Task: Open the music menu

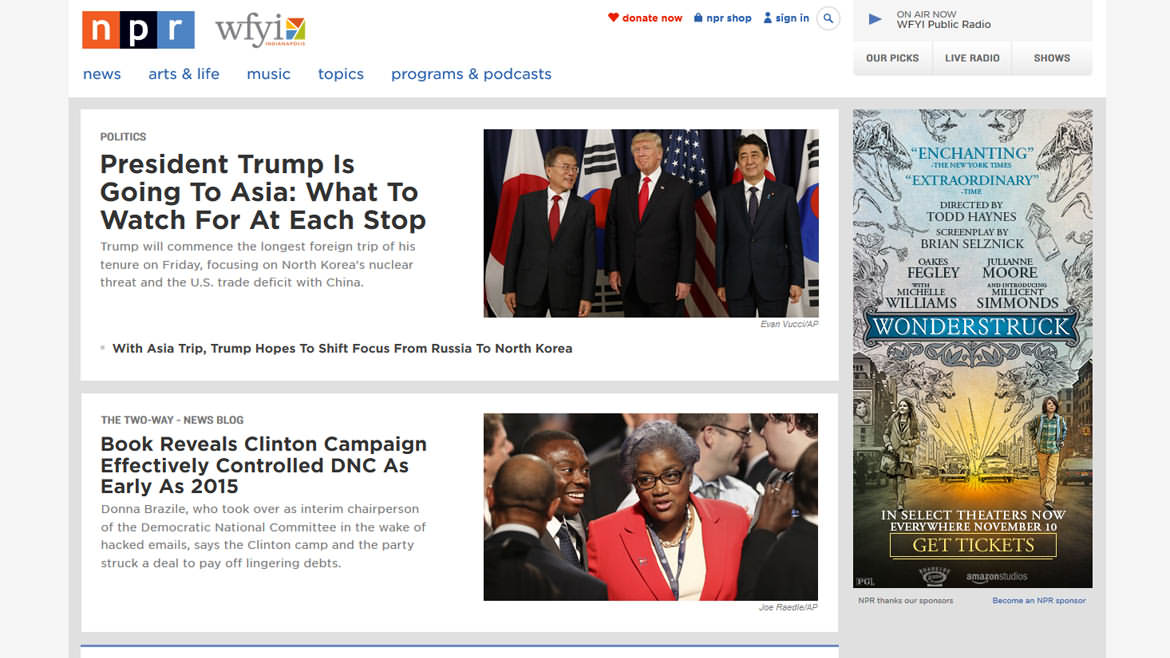Action: point(268,74)
